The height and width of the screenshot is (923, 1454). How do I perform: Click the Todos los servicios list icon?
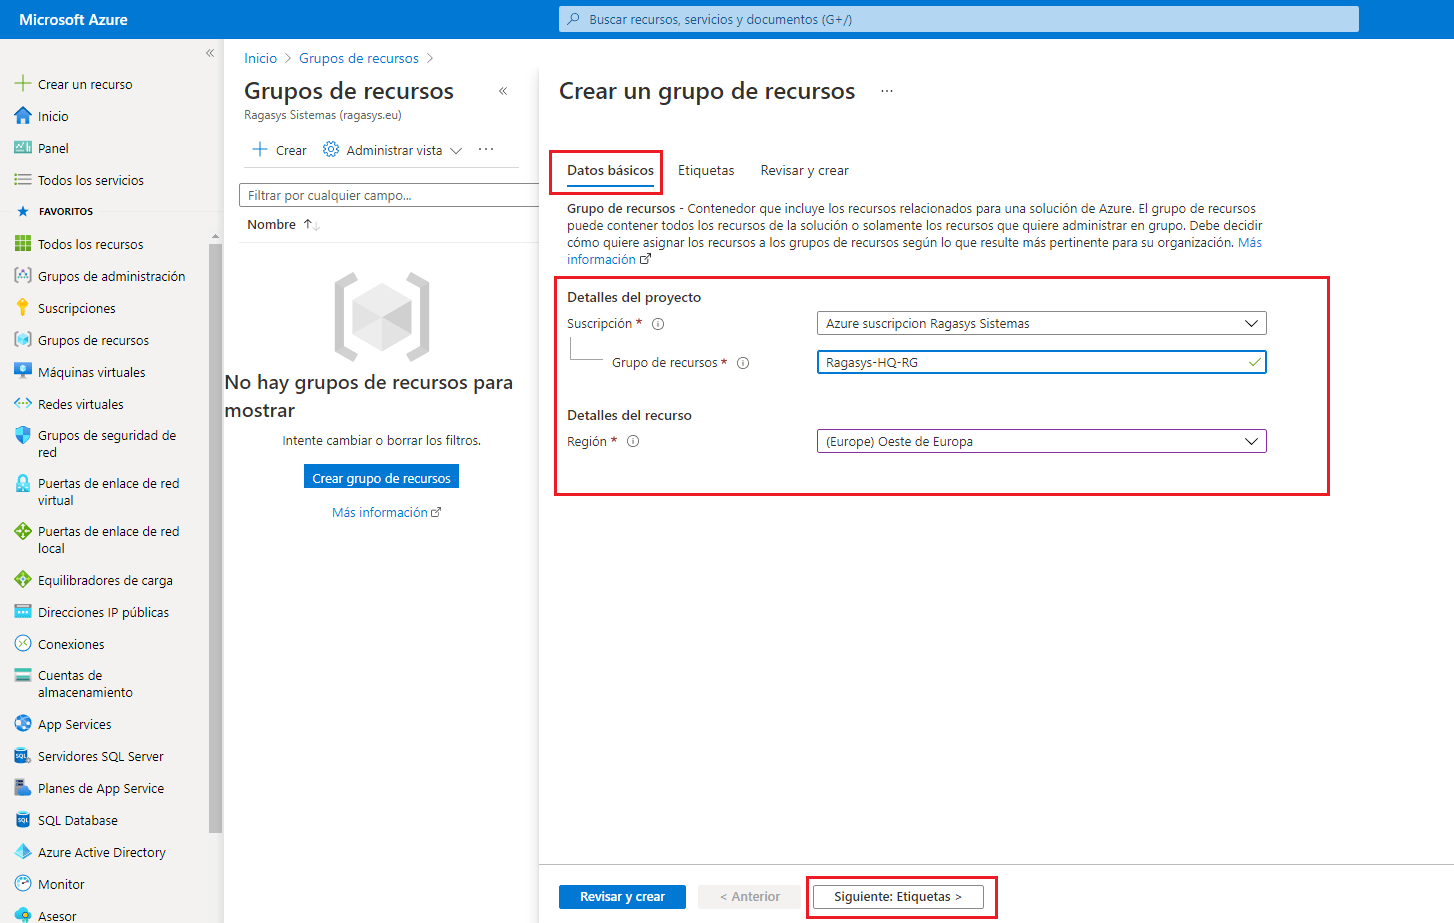pyautogui.click(x=23, y=180)
